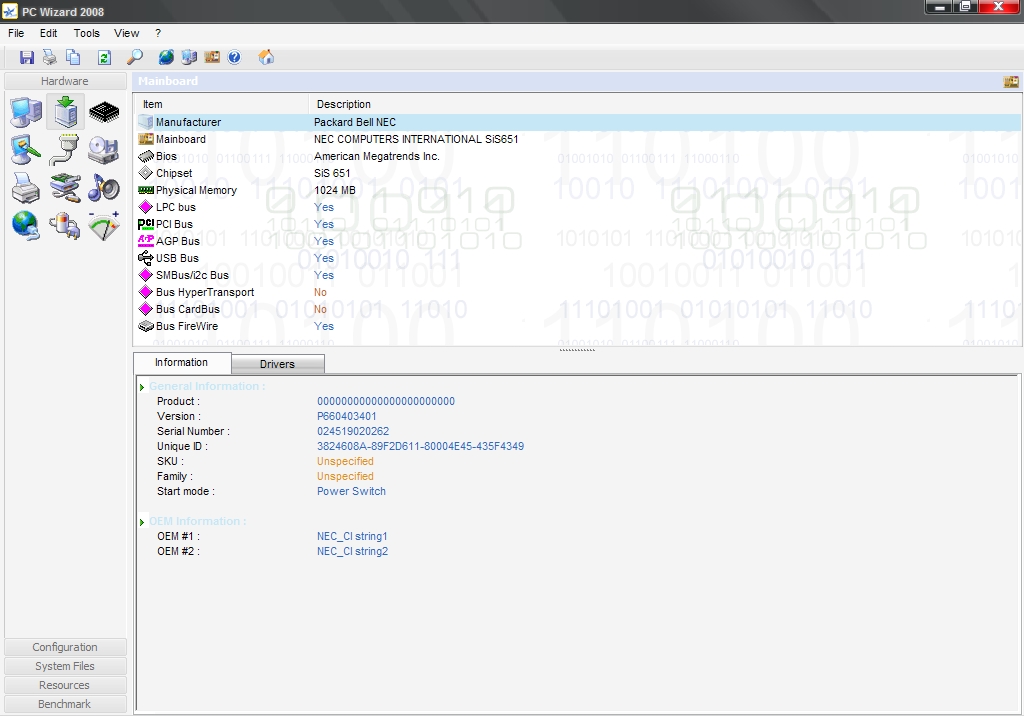Viewport: 1024px width, 716px height.
Task: Open the Devices scanner and peripherals icon
Action: [65, 188]
